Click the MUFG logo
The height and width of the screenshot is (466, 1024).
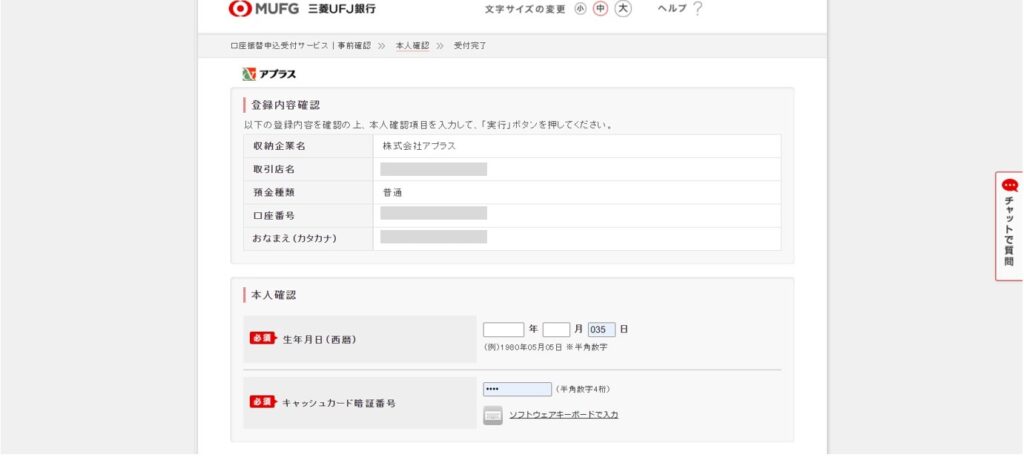(x=264, y=8)
